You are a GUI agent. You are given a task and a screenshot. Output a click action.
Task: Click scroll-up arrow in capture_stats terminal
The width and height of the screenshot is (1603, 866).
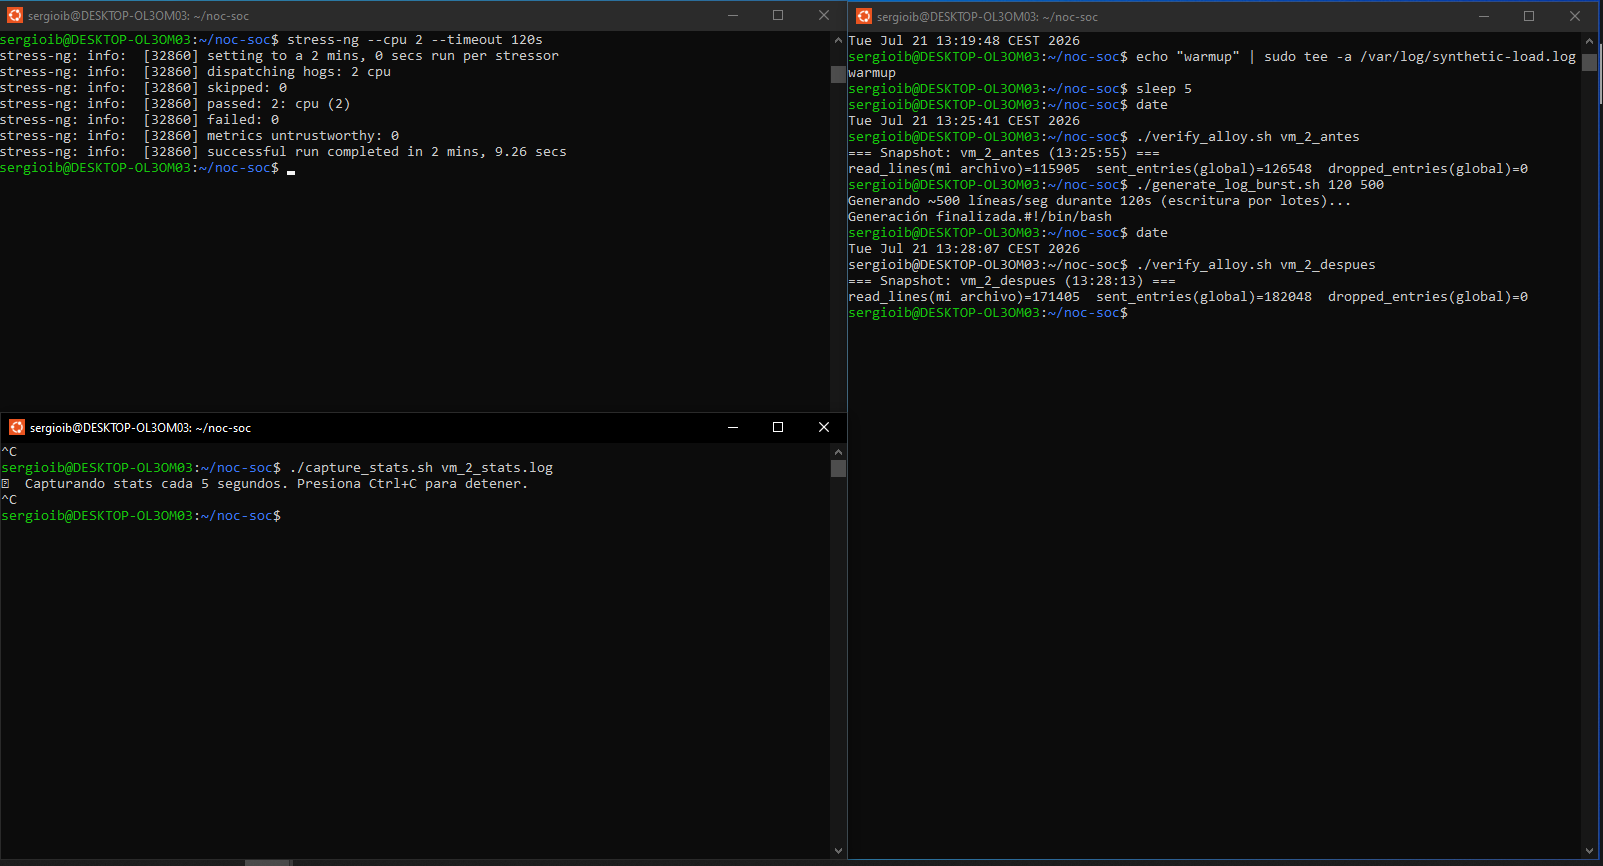click(x=838, y=452)
